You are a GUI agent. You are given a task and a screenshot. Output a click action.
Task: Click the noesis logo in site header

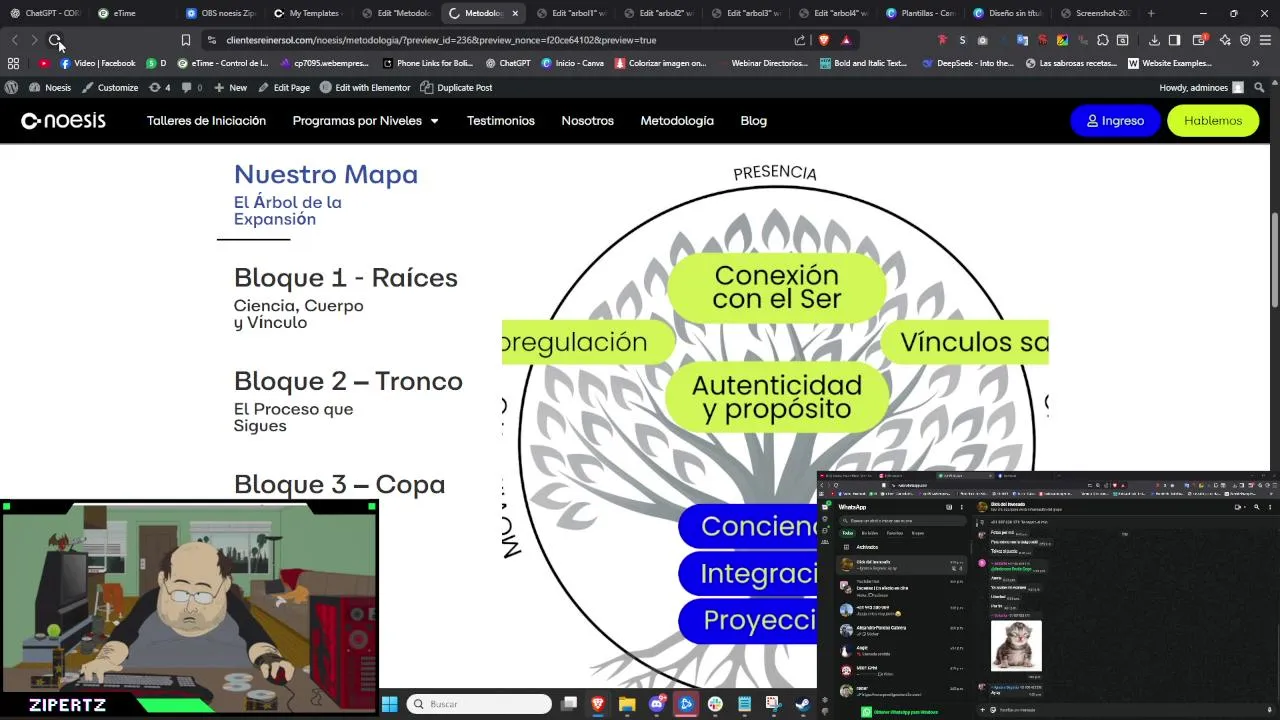(x=63, y=120)
